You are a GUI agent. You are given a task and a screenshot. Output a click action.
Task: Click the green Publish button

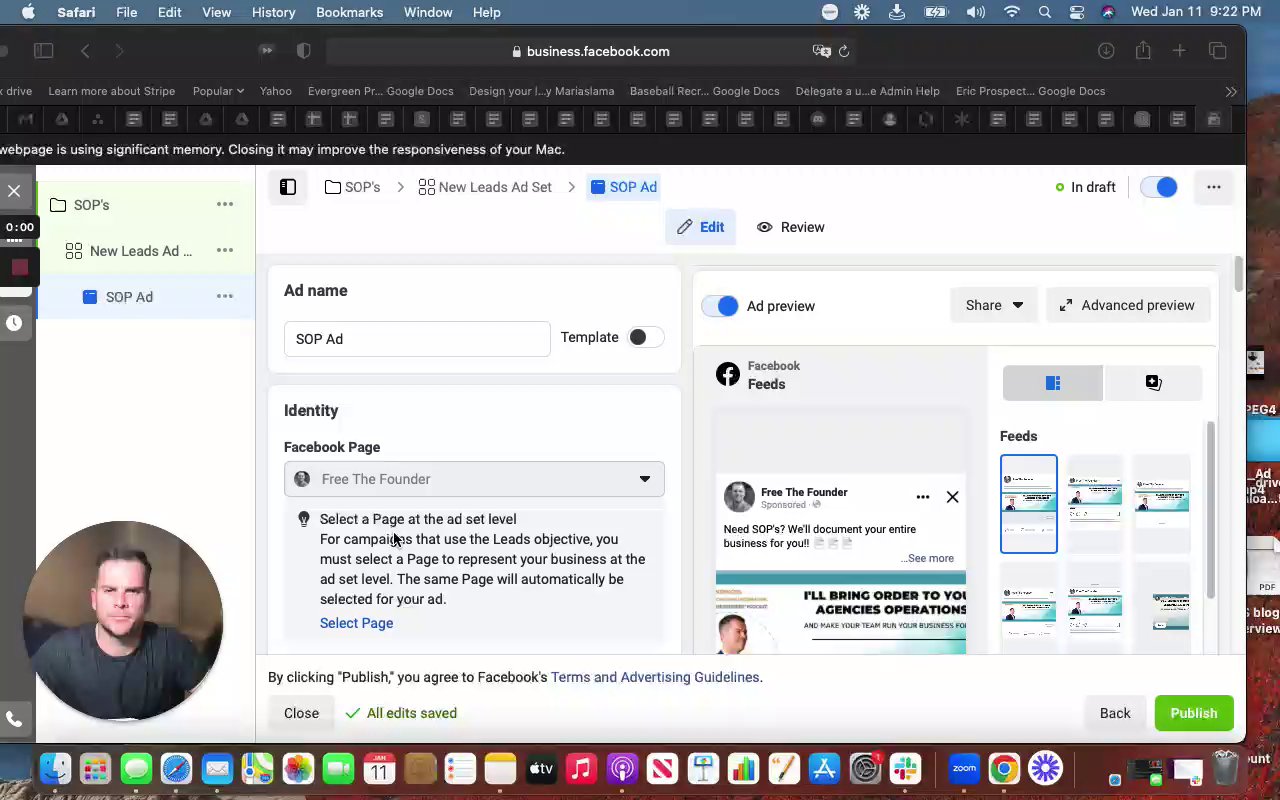tap(1194, 713)
